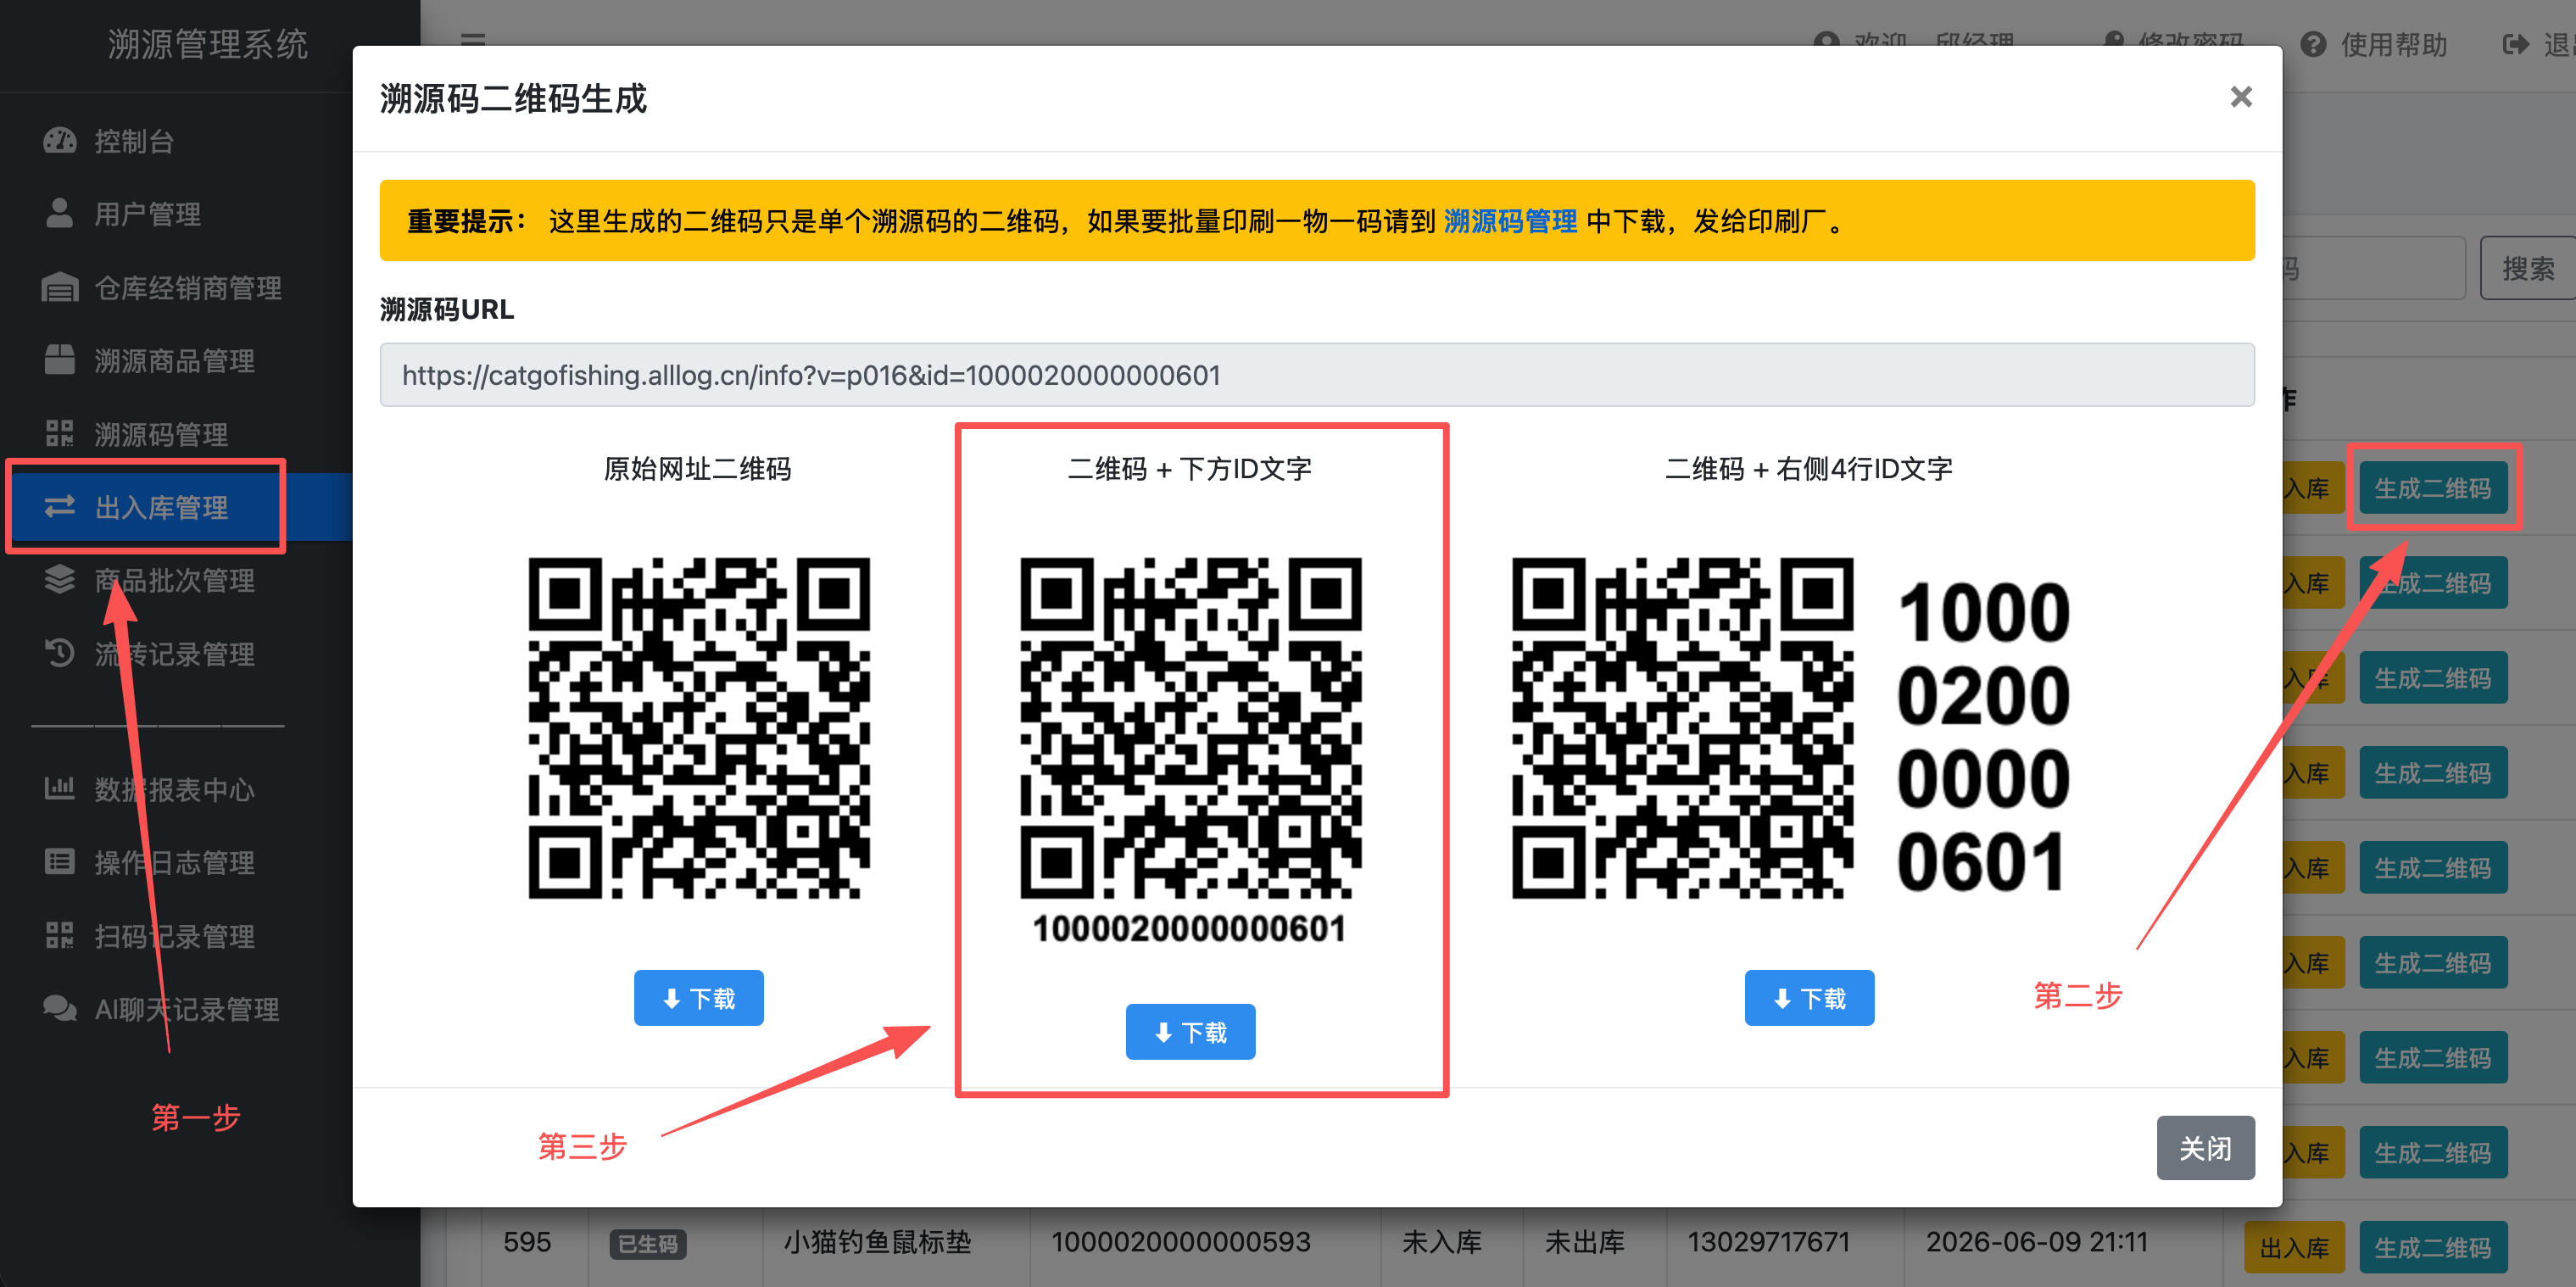Click the 用户管理 user icon
Image resolution: width=2576 pixels, height=1287 pixels.
pyautogui.click(x=60, y=213)
